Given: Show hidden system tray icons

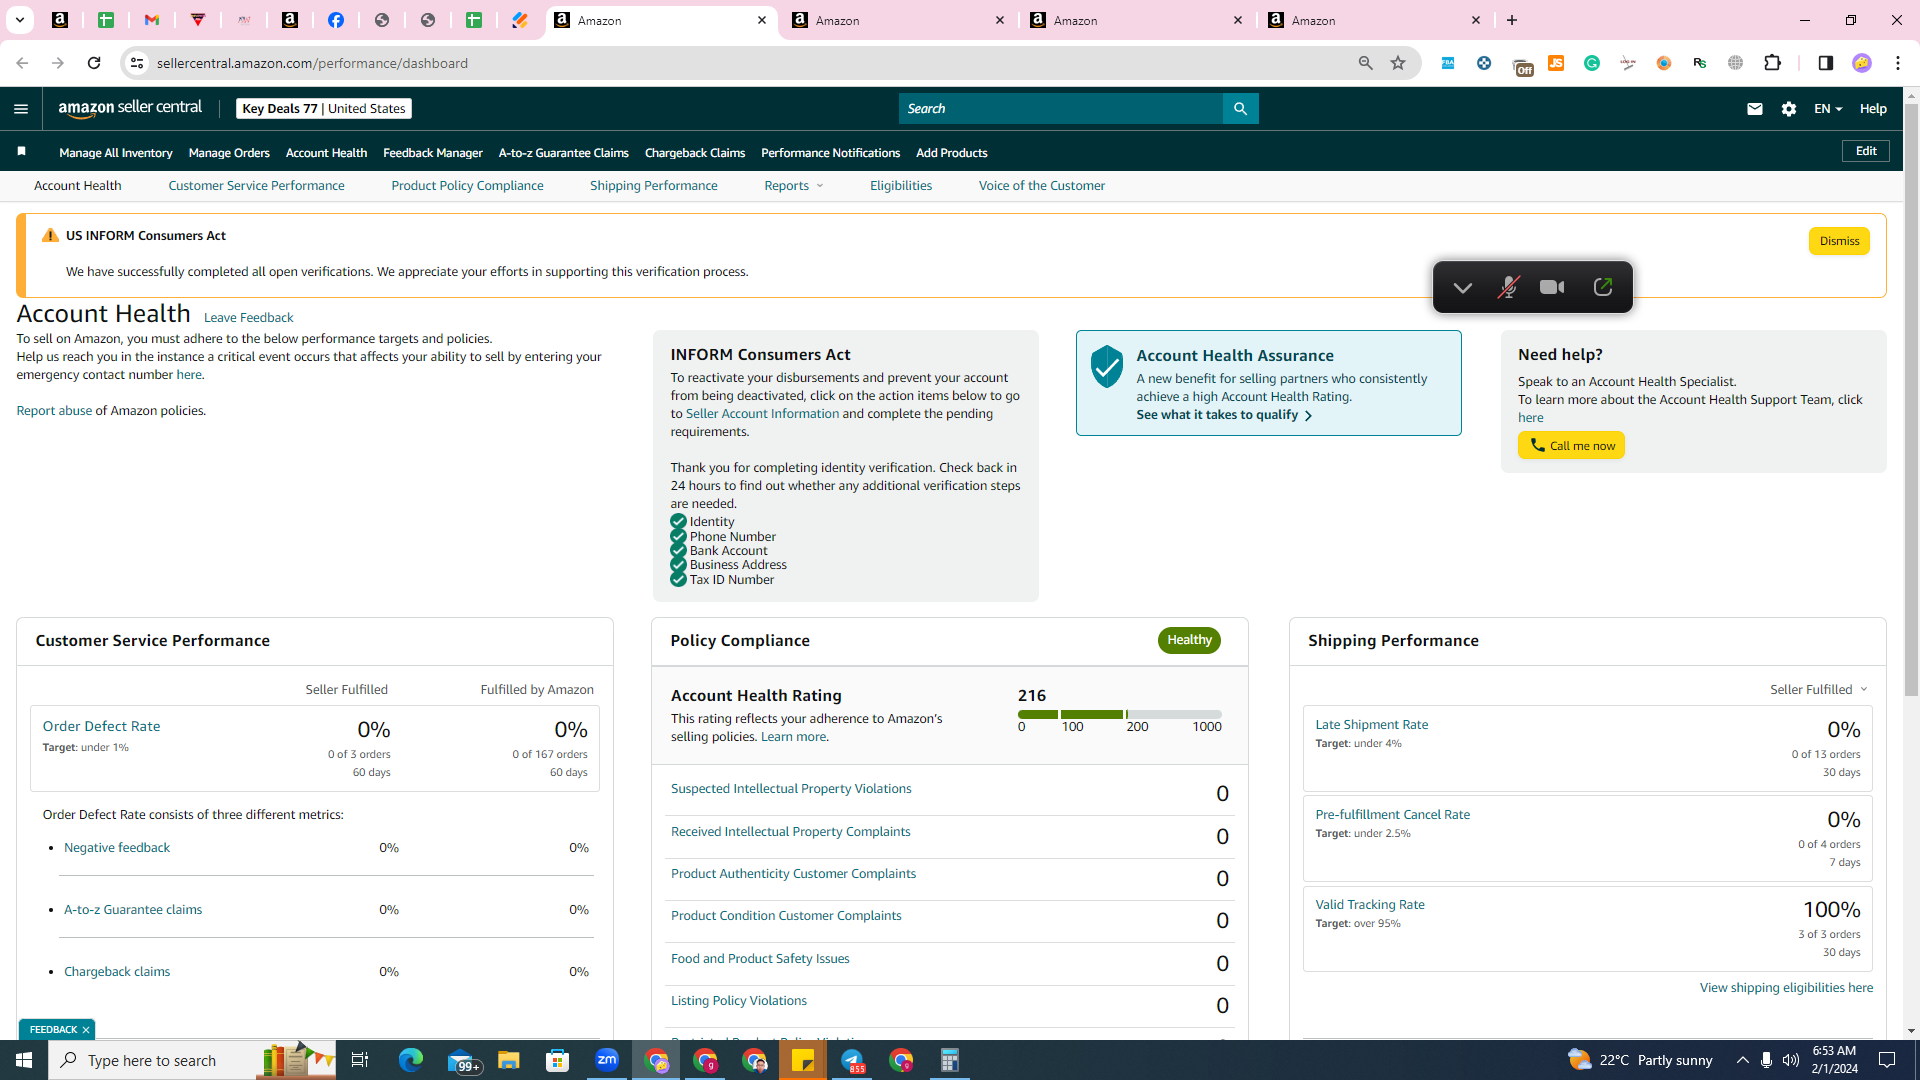Looking at the screenshot, I should 1742,1060.
